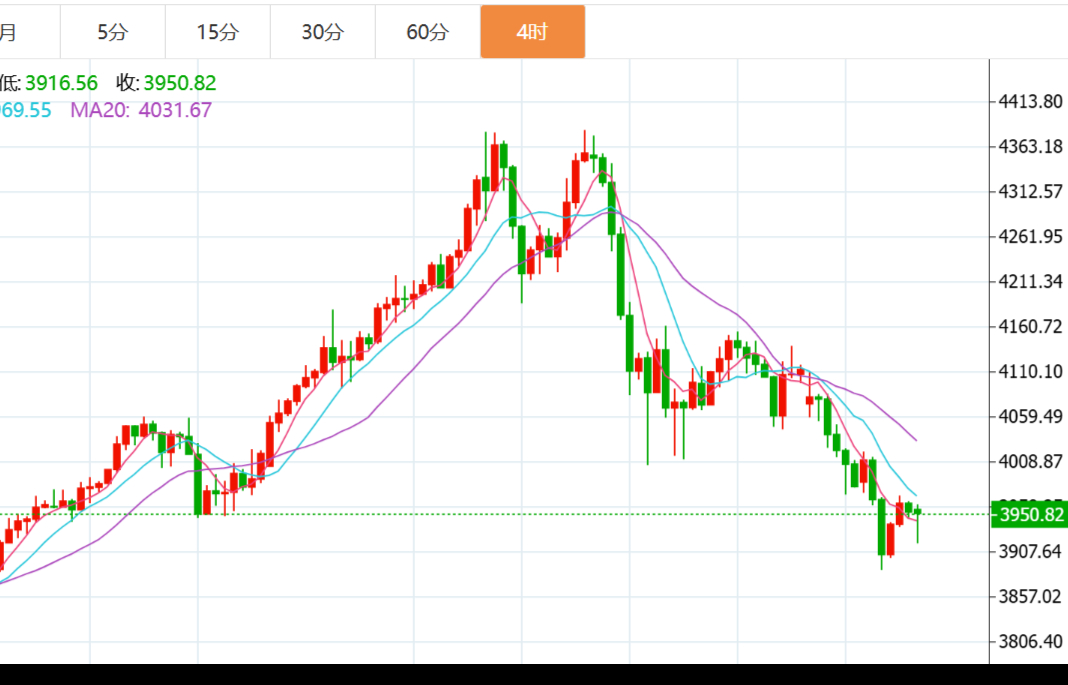Switch to the 60分 timeframe
Screen dimensions: 1068x685
(427, 32)
